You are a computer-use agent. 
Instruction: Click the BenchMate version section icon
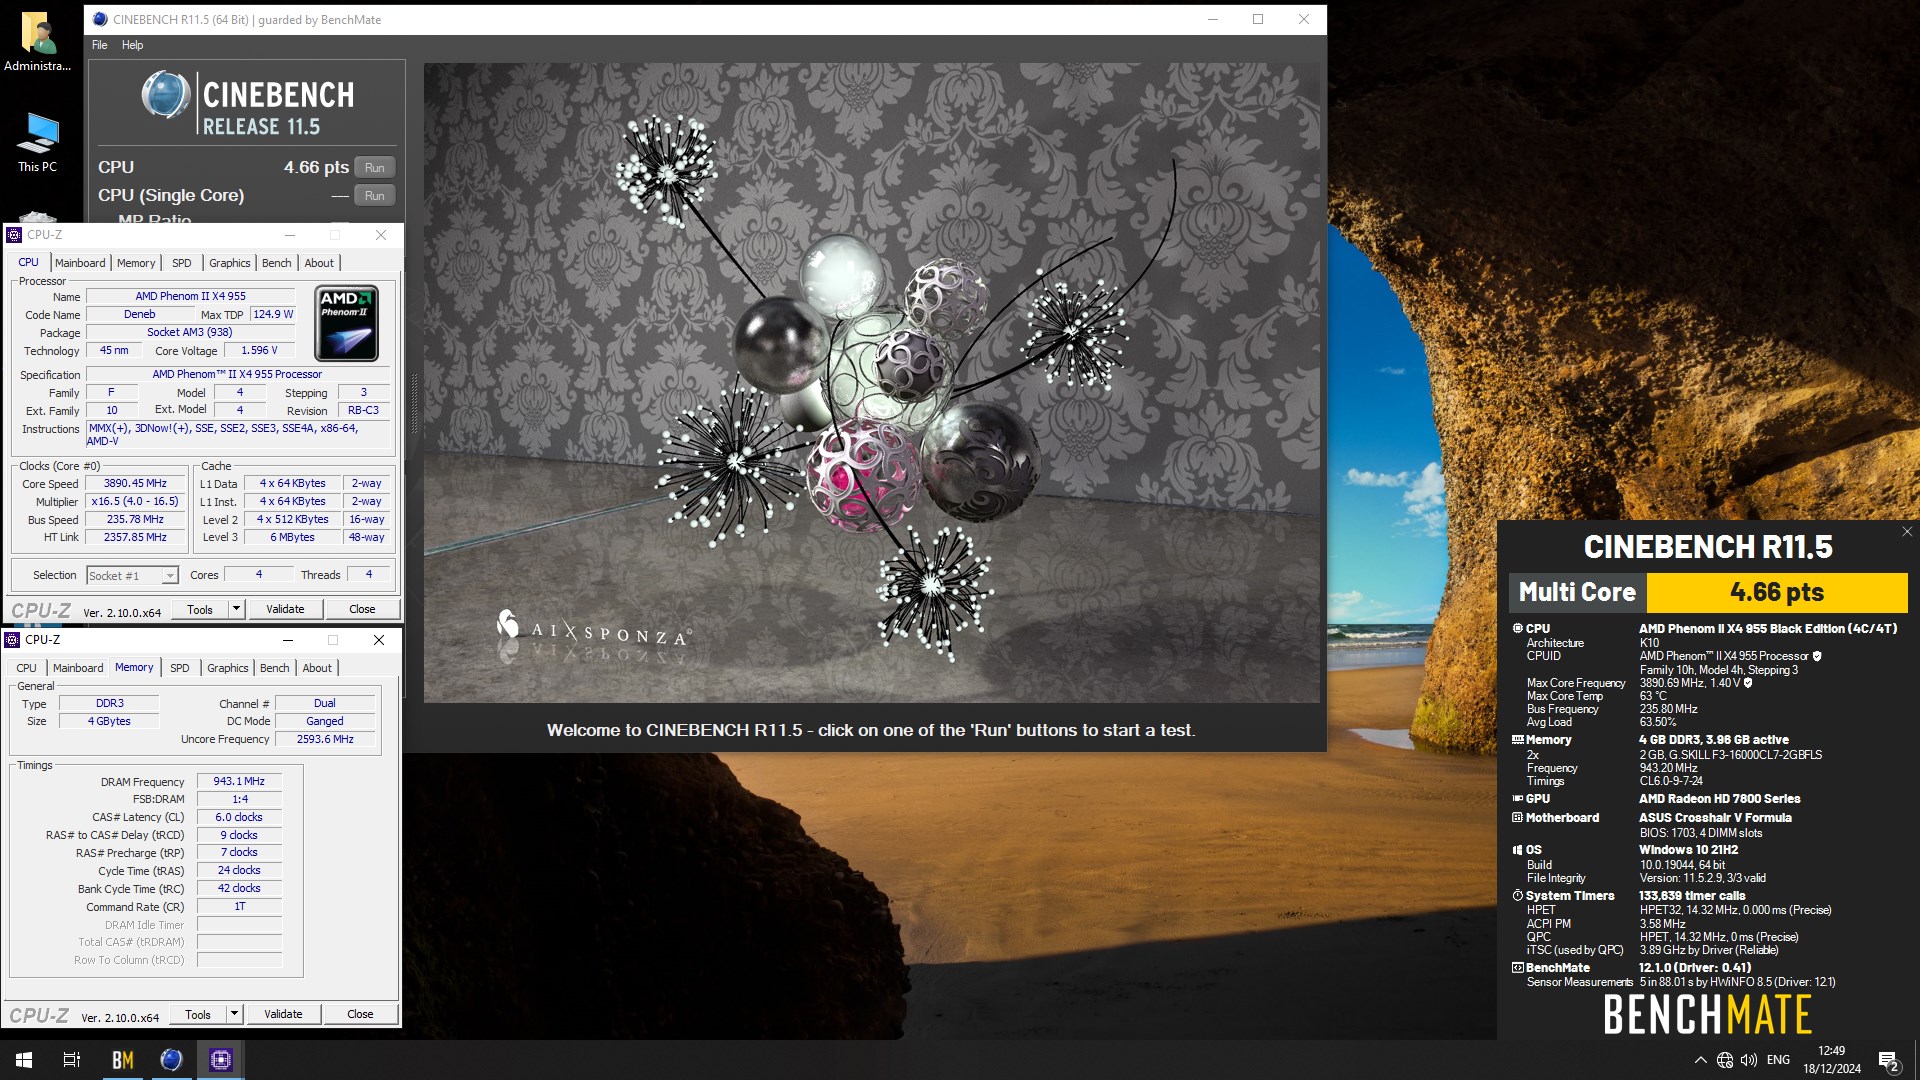click(x=1517, y=968)
